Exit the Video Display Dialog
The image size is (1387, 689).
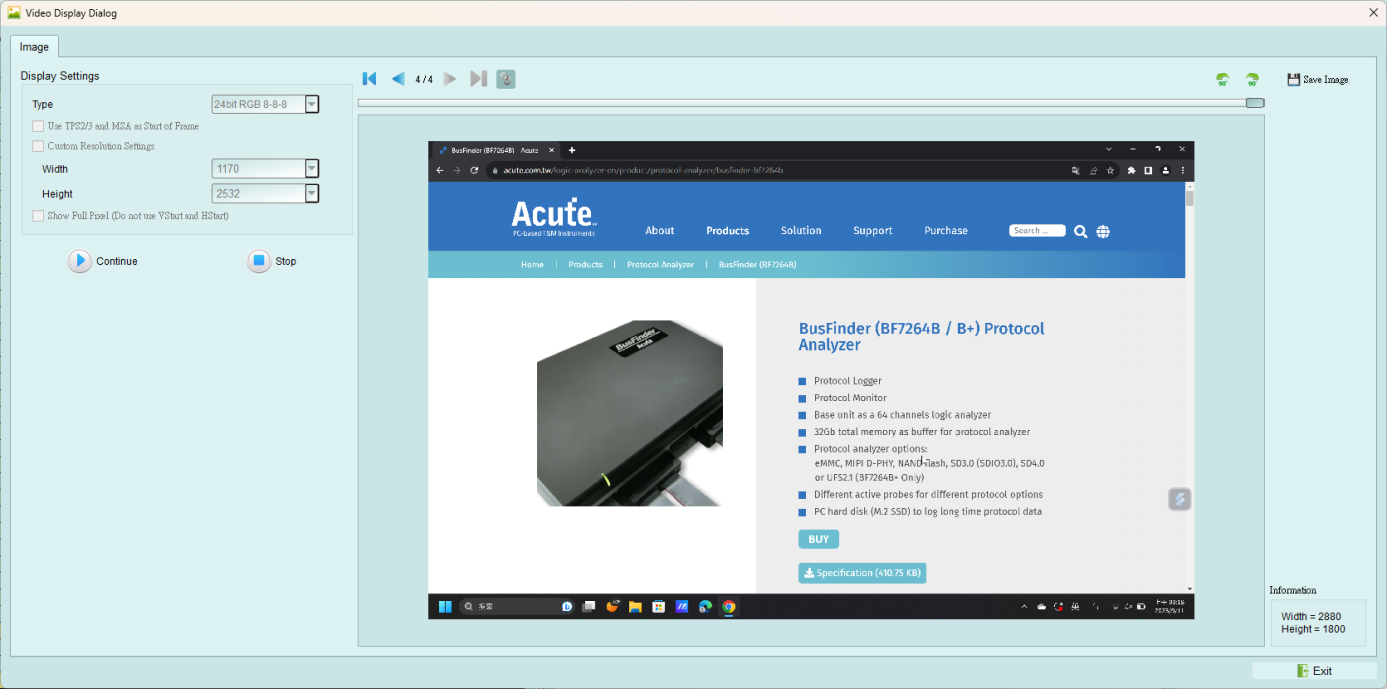1314,671
